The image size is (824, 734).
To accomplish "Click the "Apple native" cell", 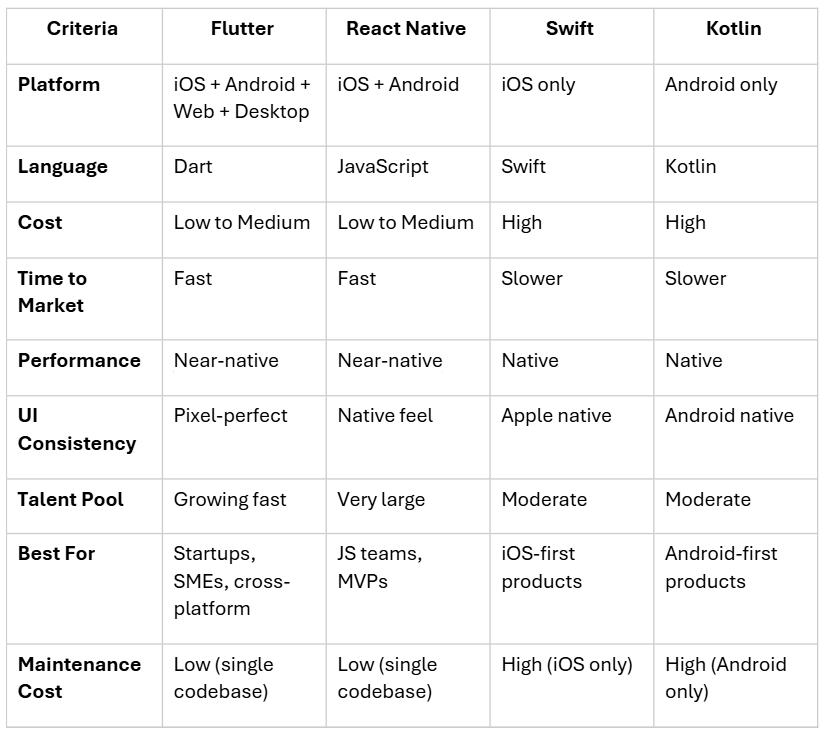I will [556, 415].
